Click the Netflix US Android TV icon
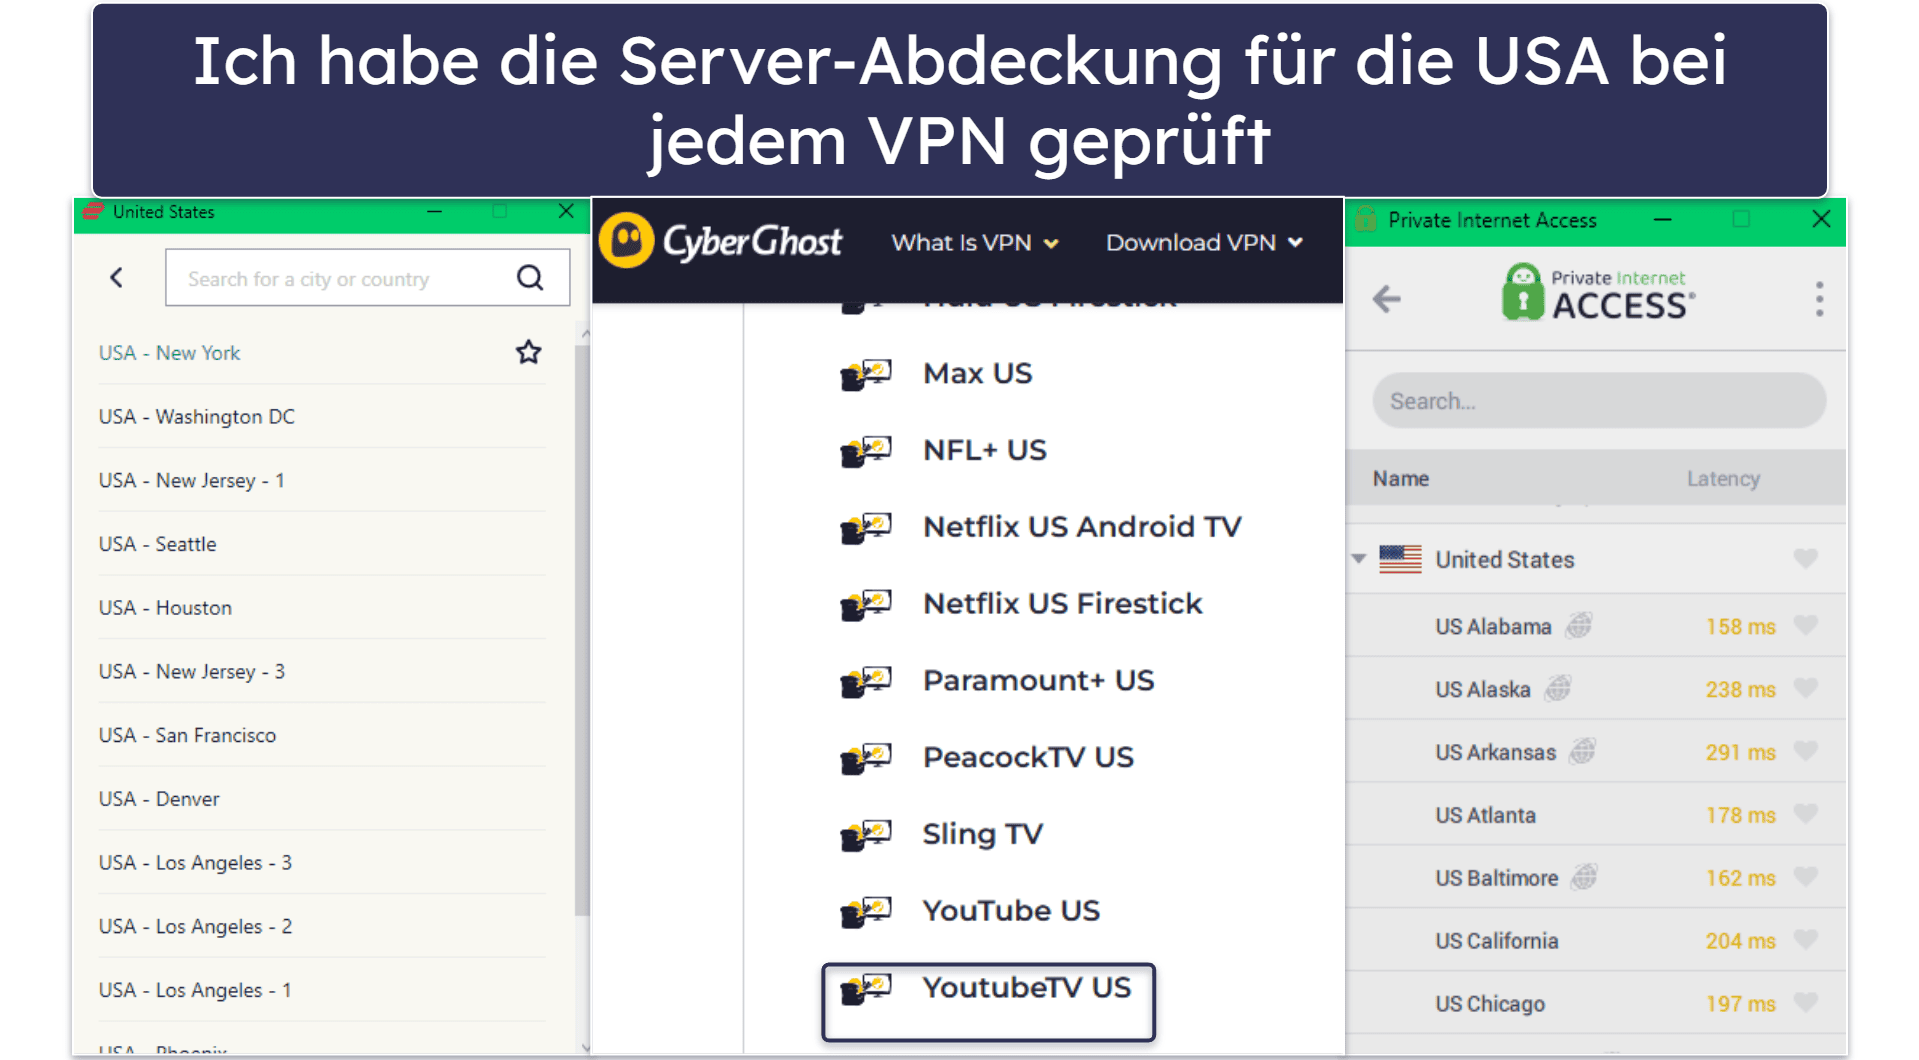Screen dimensions: 1919x1060 pyautogui.click(x=866, y=528)
